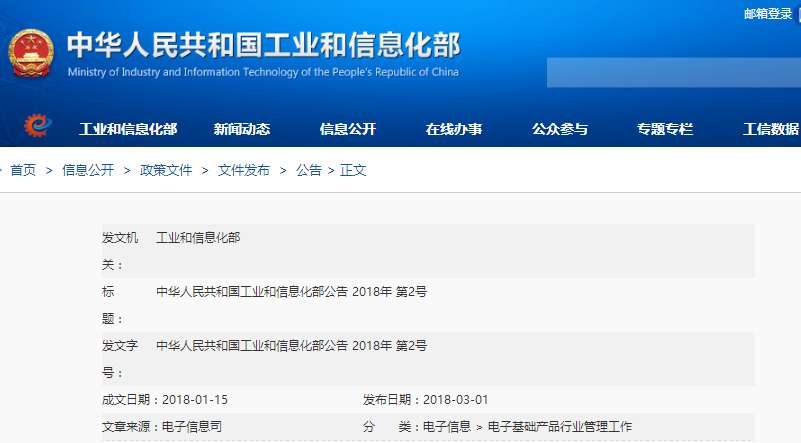Go to the 新闻动态 menu item
The image size is (801, 443).
pos(241,129)
